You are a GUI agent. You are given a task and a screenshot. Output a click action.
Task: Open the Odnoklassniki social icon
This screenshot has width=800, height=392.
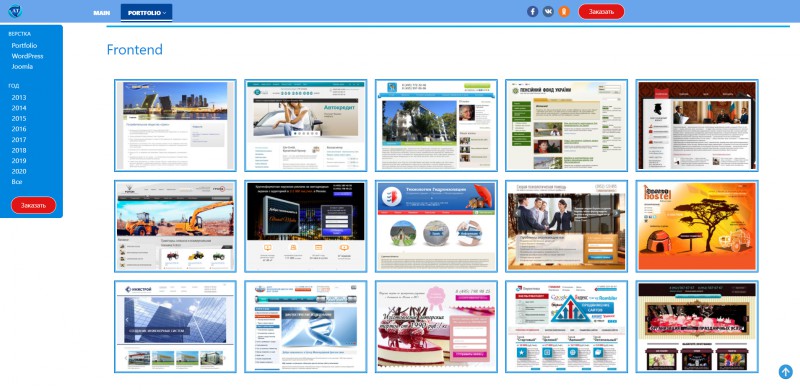click(564, 11)
